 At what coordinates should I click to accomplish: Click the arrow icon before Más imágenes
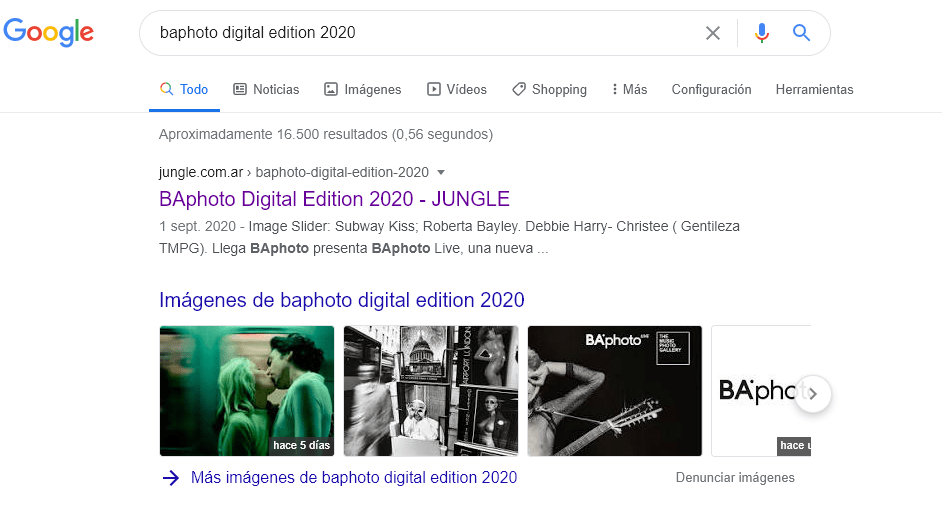171,478
